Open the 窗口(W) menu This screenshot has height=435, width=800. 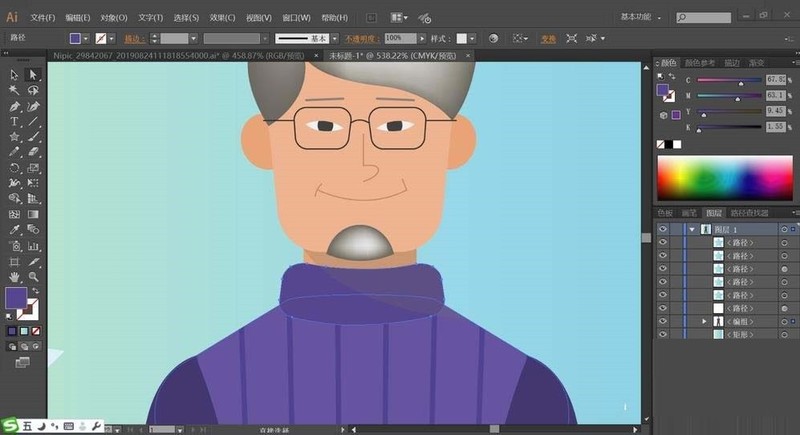coord(296,17)
